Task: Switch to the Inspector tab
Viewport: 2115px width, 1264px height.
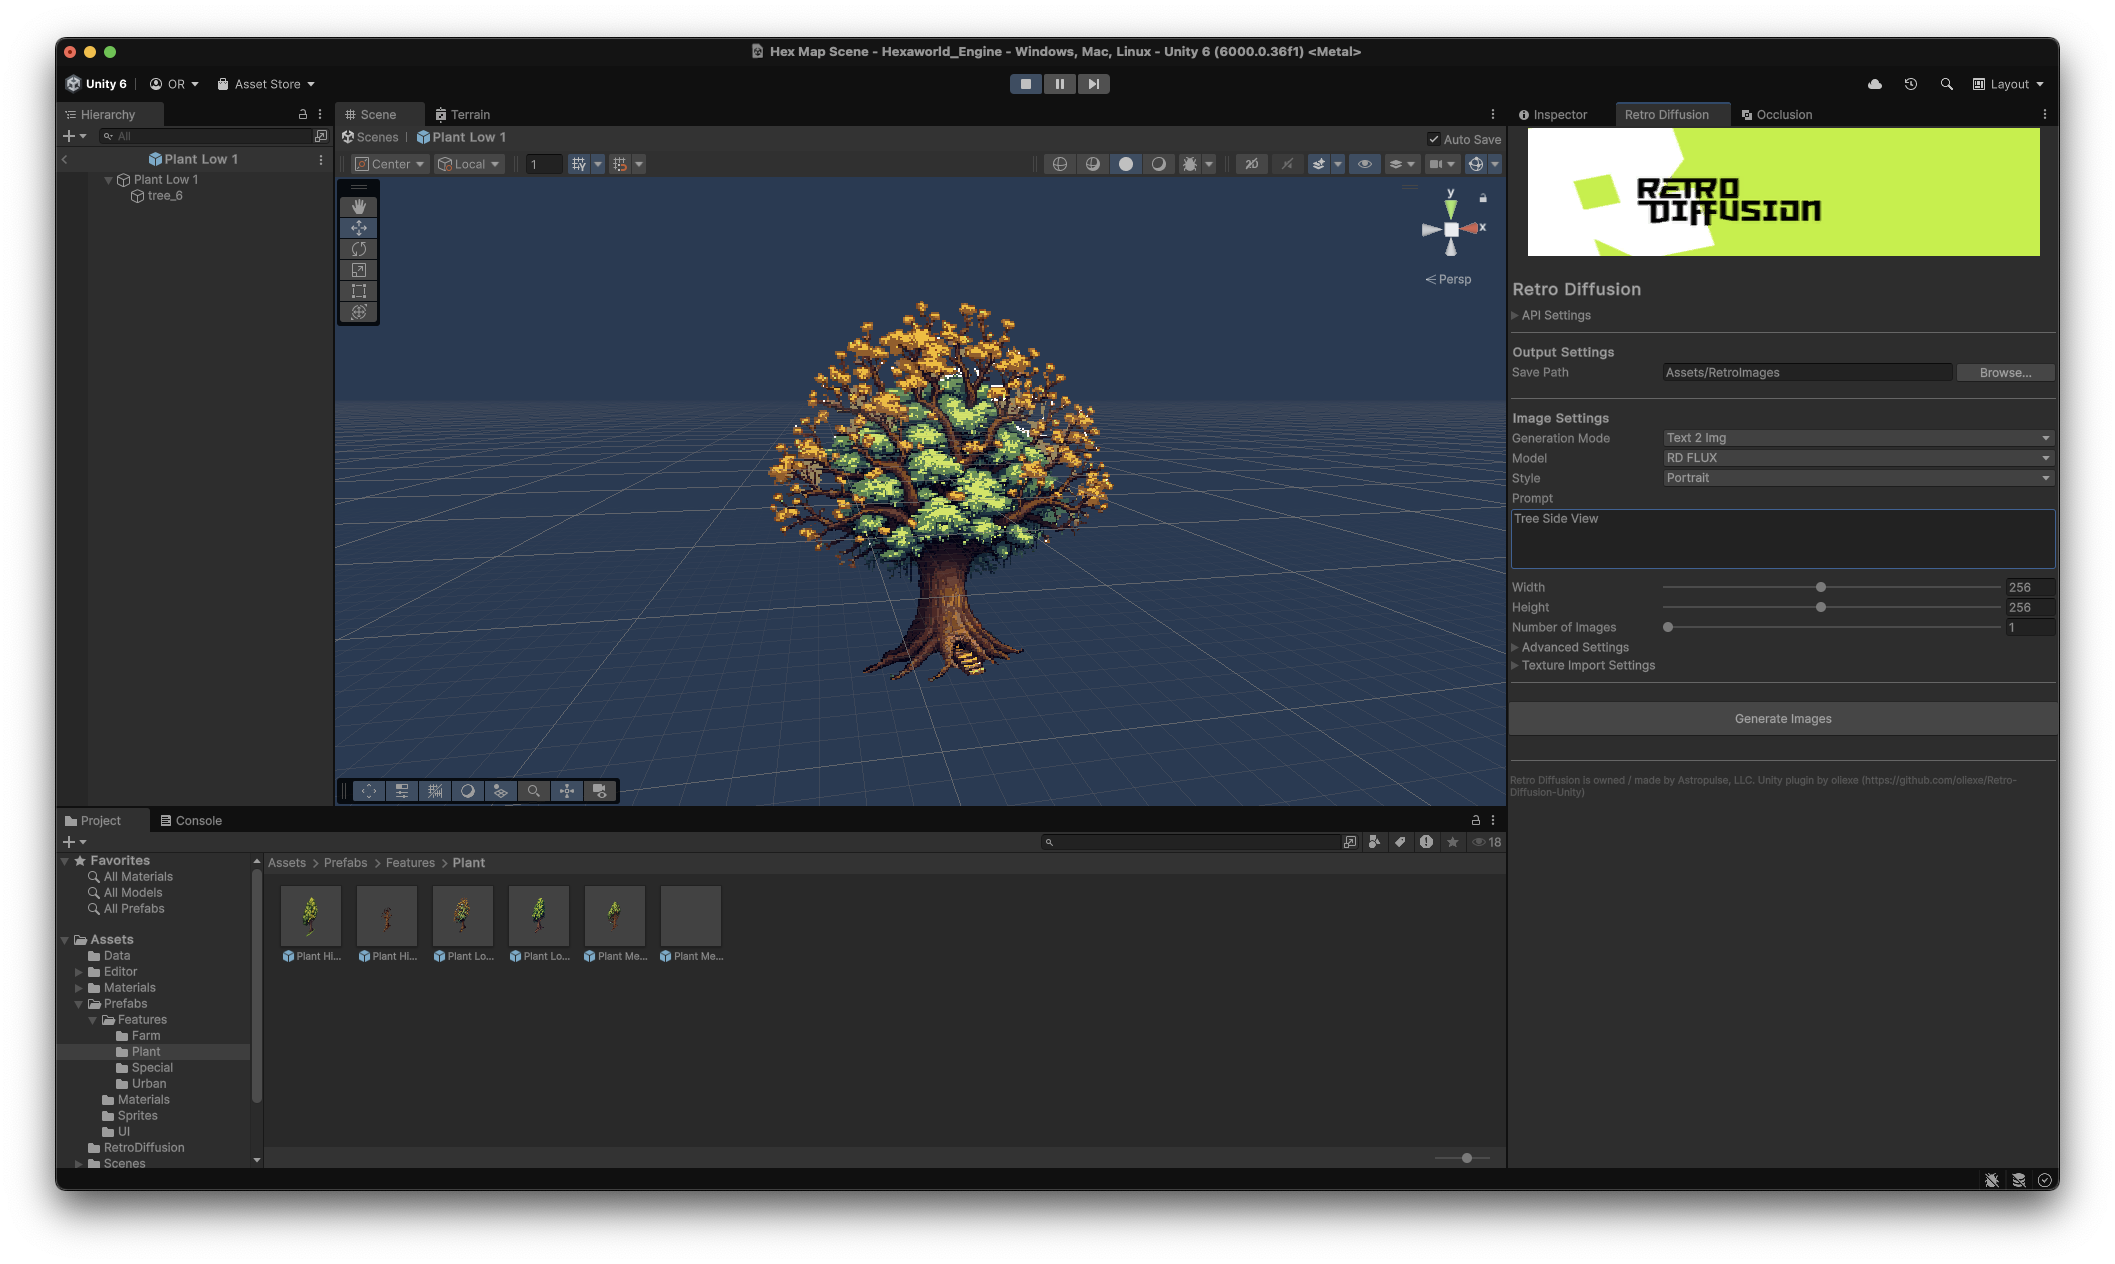Action: pyautogui.click(x=1553, y=115)
